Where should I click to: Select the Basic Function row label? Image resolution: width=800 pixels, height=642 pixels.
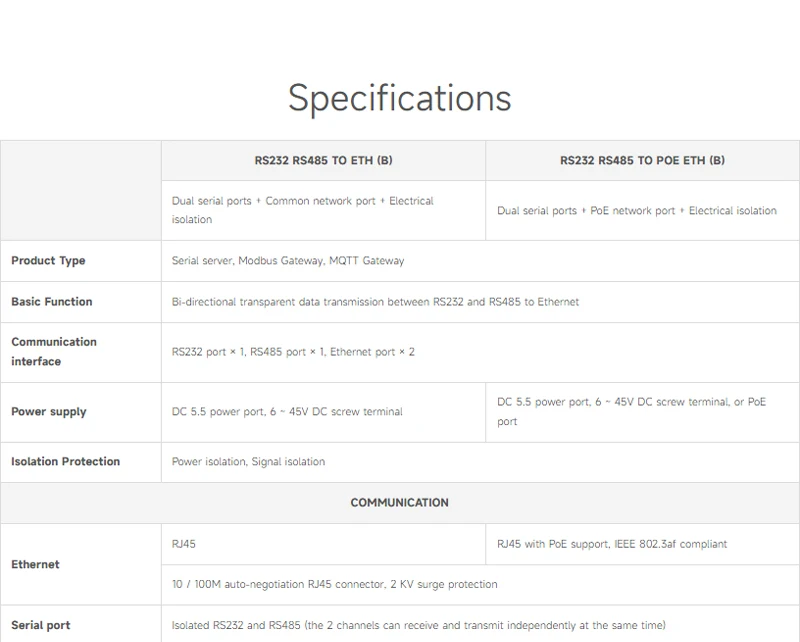point(51,302)
